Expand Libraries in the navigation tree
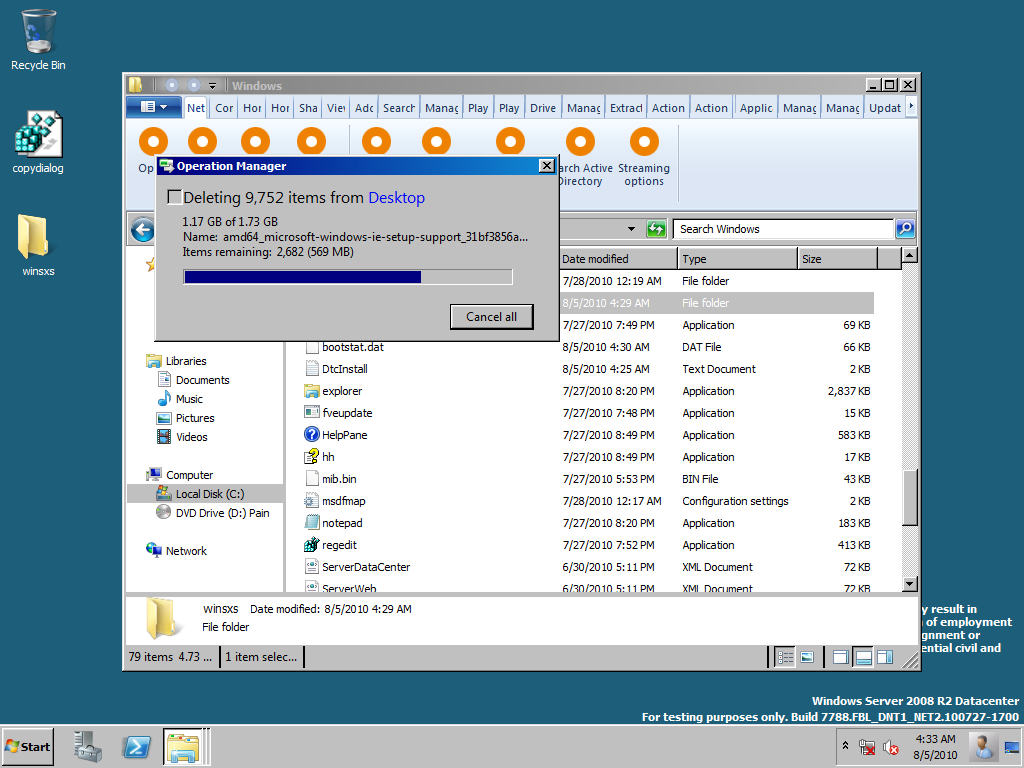 185,361
